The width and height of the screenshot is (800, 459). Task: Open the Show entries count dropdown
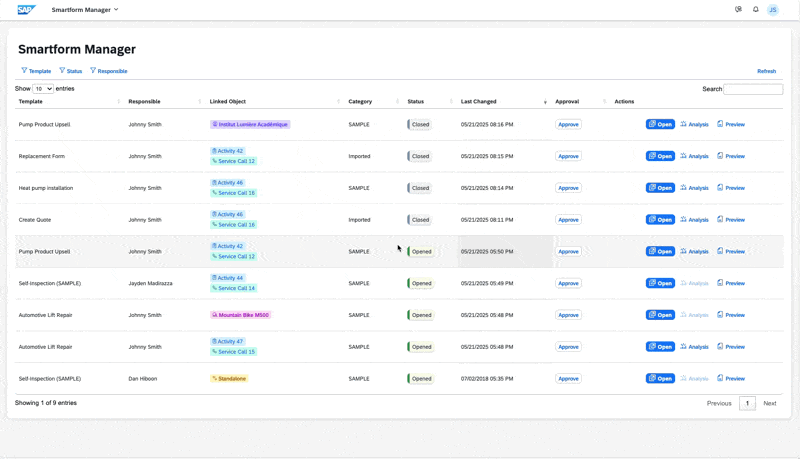pyautogui.click(x=43, y=89)
